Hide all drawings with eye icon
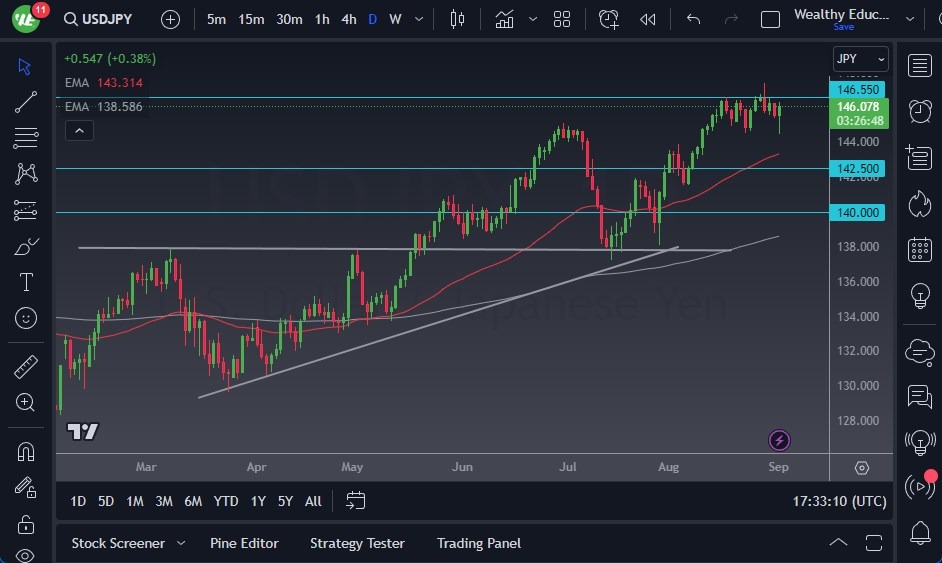 pyautogui.click(x=26, y=555)
